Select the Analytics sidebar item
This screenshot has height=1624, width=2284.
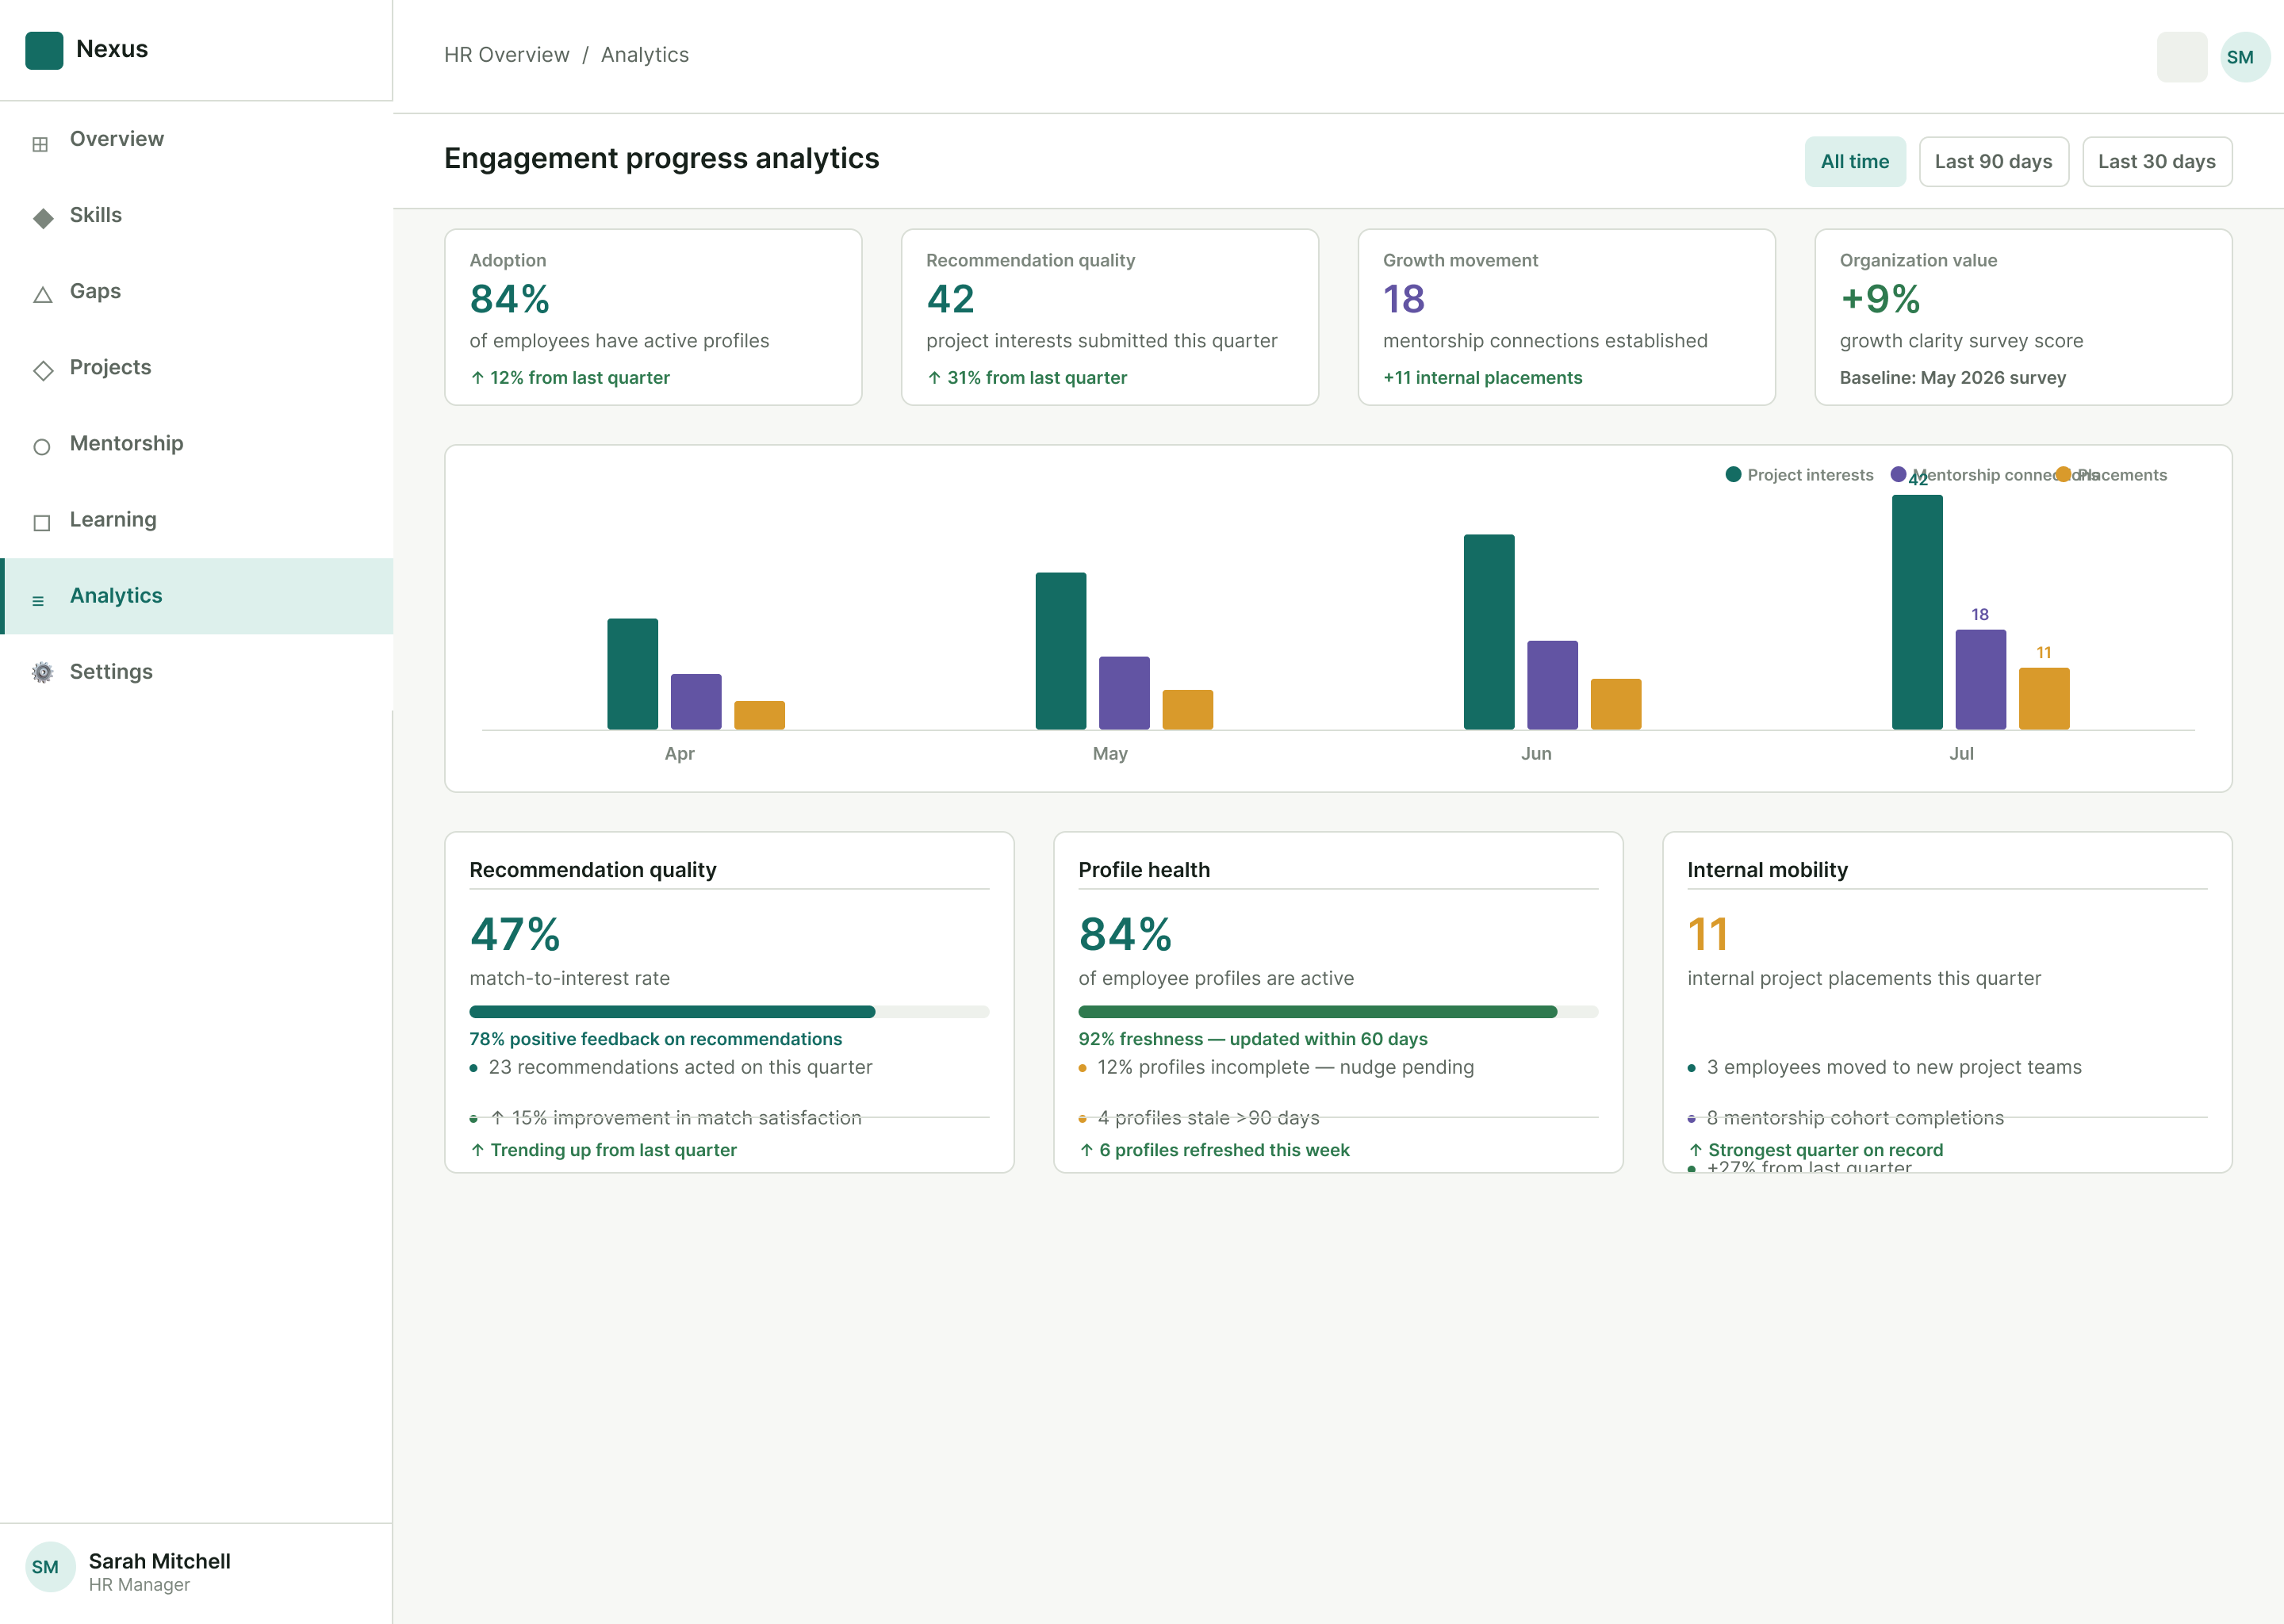(x=196, y=596)
